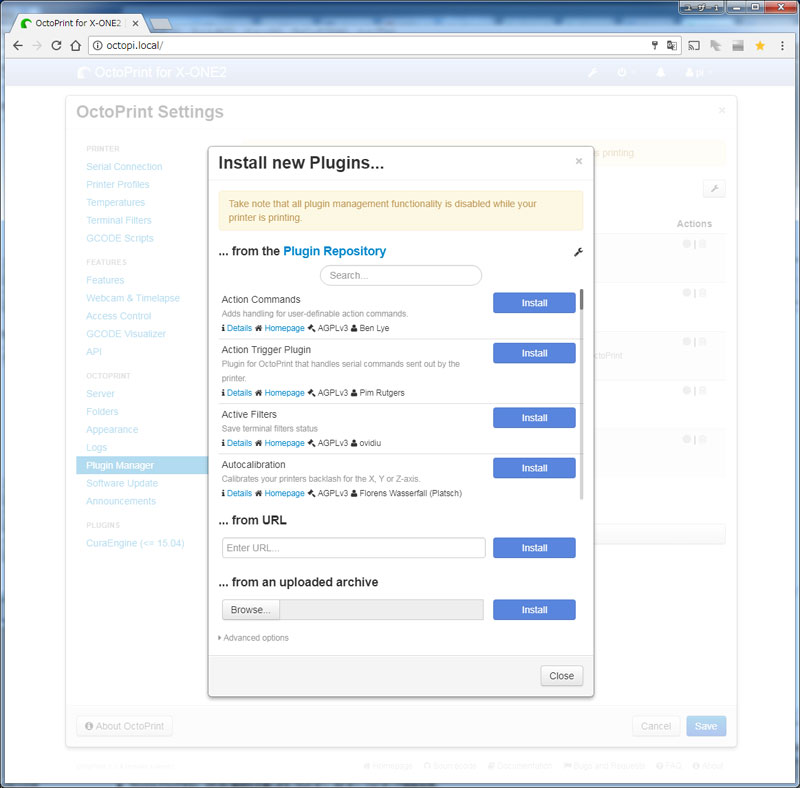The width and height of the screenshot is (800, 788).
Task: View Details for Action Commands
Action: coord(239,328)
